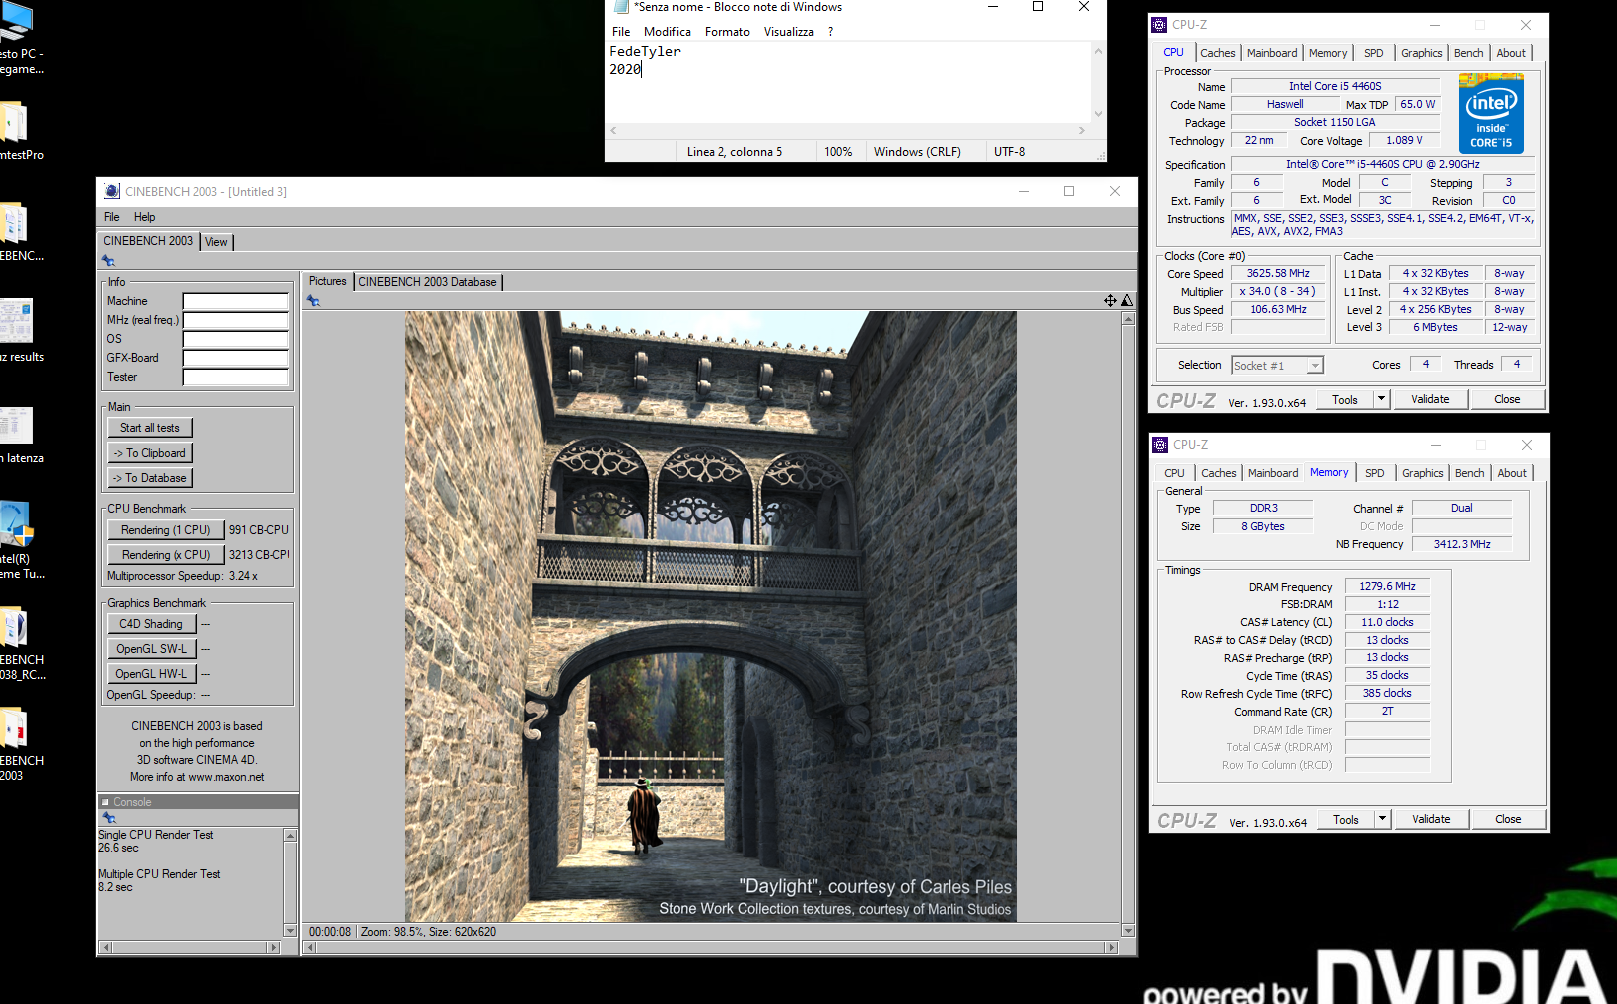Click Validate in top CPU-Z window
This screenshot has height=1004, width=1617.
pyautogui.click(x=1430, y=399)
